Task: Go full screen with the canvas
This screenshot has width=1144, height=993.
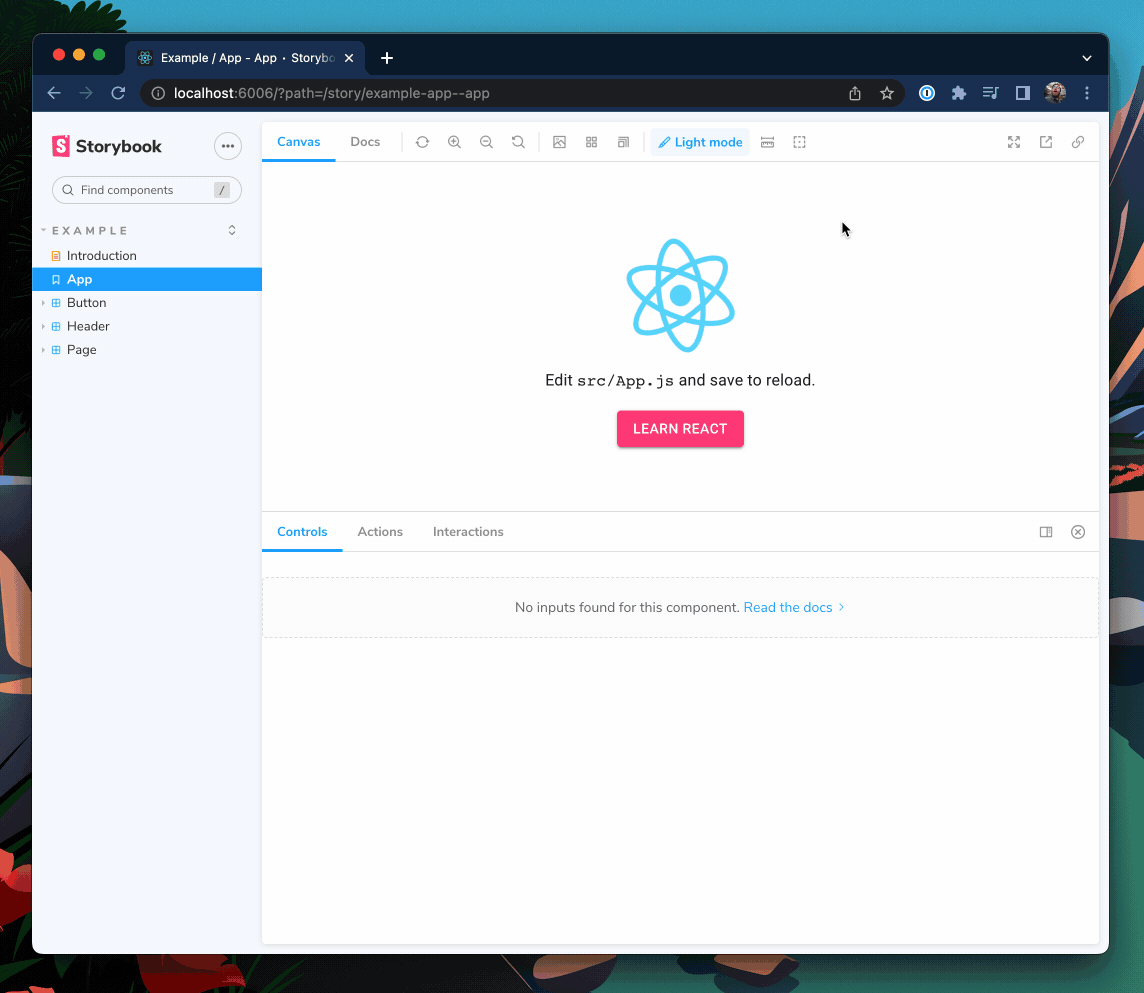Action: 1014,142
